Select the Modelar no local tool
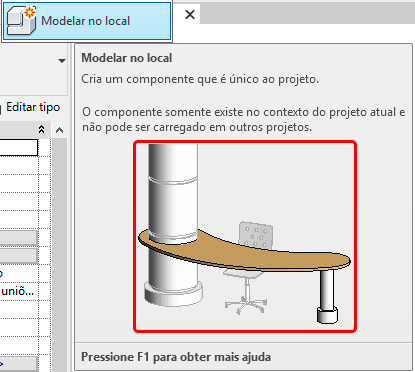This screenshot has height=372, width=415. pos(87,21)
